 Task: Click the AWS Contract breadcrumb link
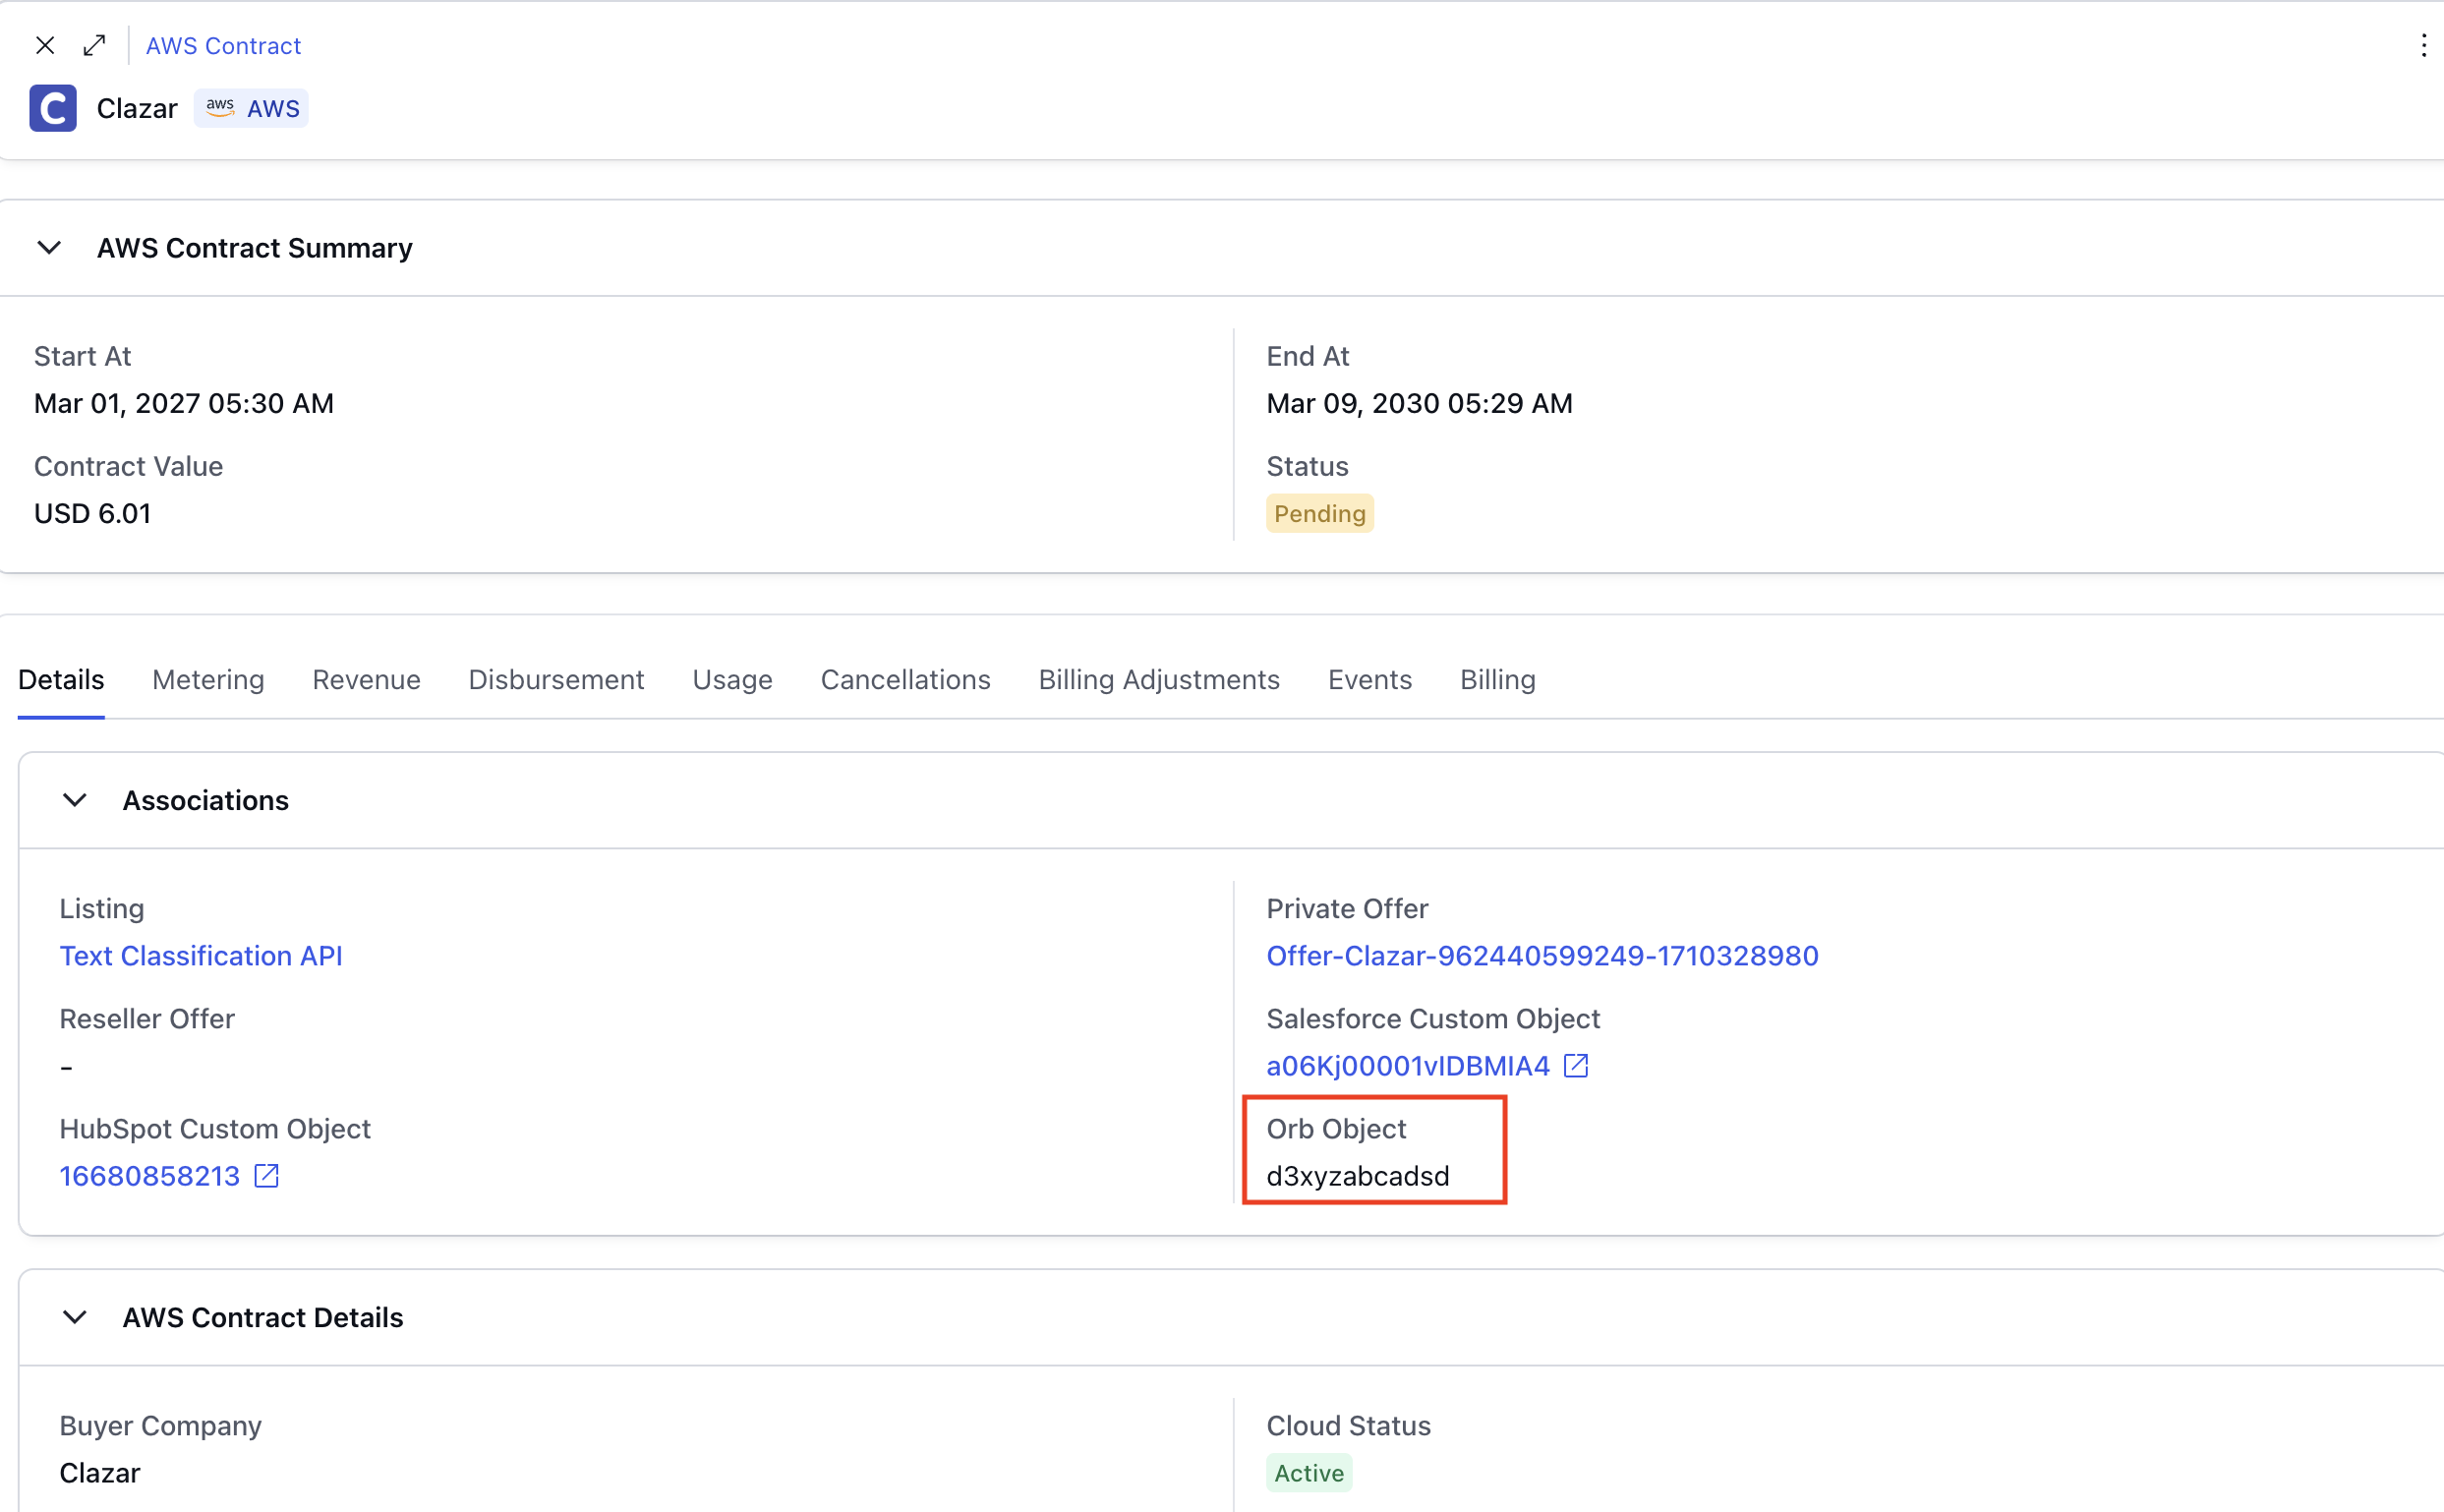click(223, 46)
